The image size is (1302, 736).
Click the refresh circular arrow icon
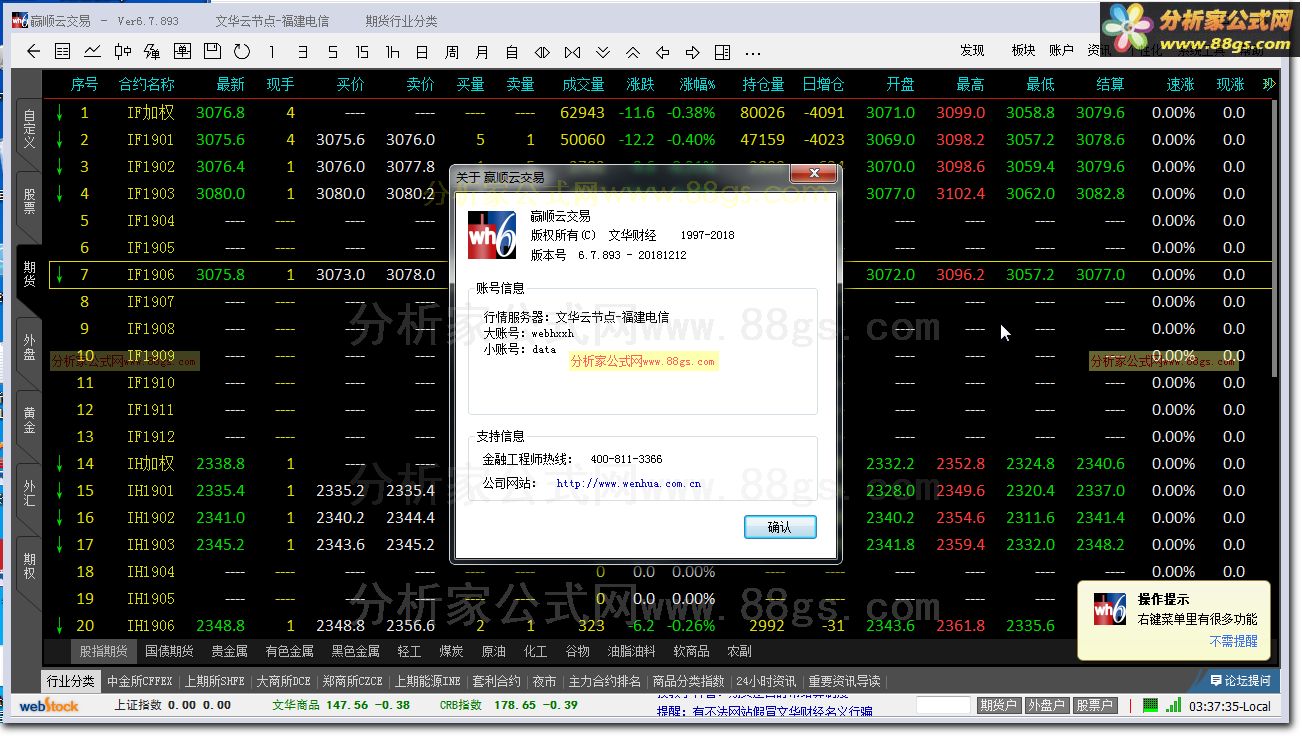[x=242, y=52]
